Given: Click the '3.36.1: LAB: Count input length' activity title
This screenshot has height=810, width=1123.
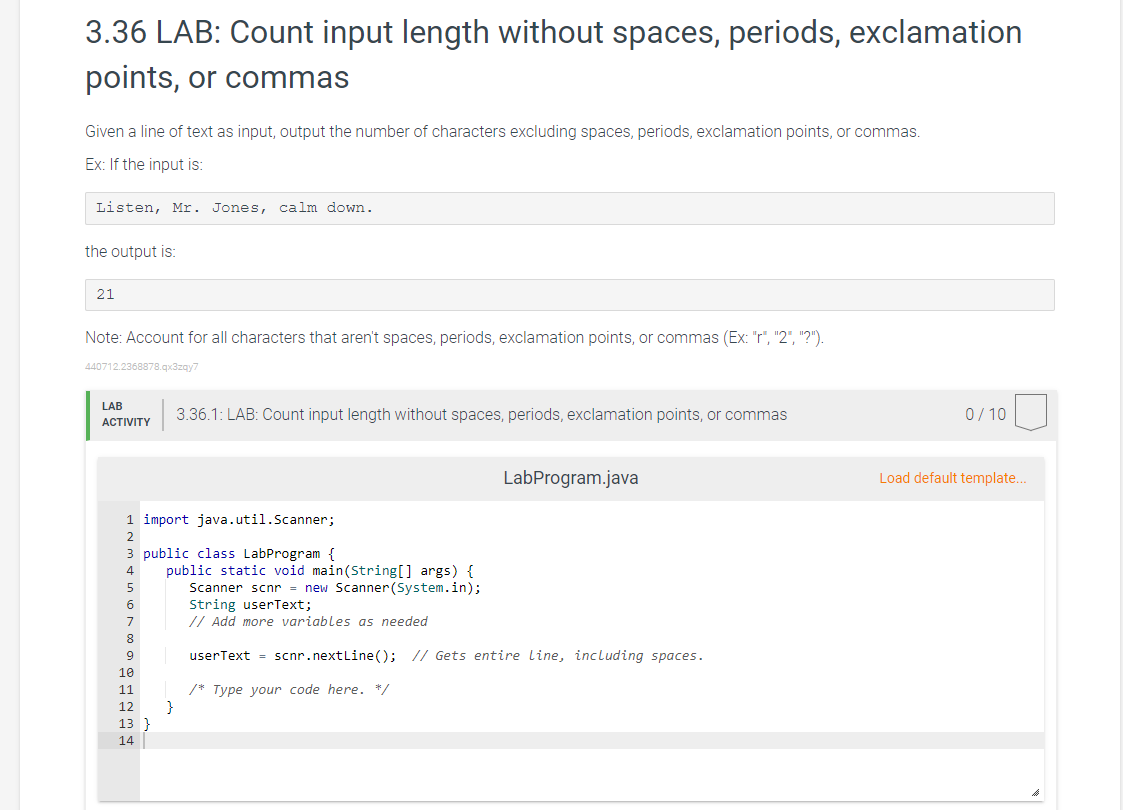Looking at the screenshot, I should click(481, 415).
